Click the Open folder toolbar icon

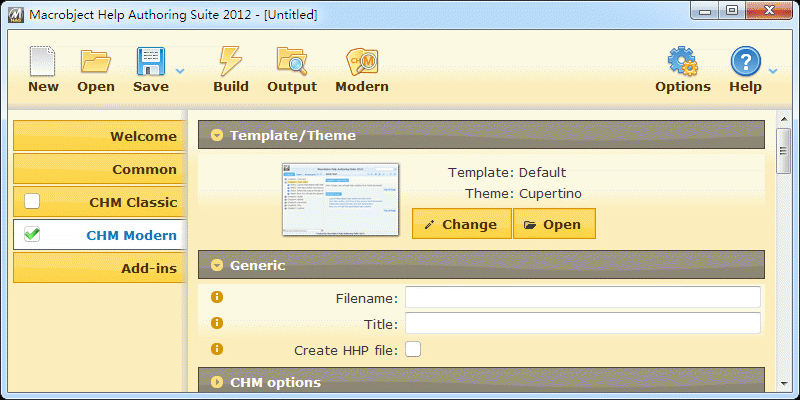point(95,61)
